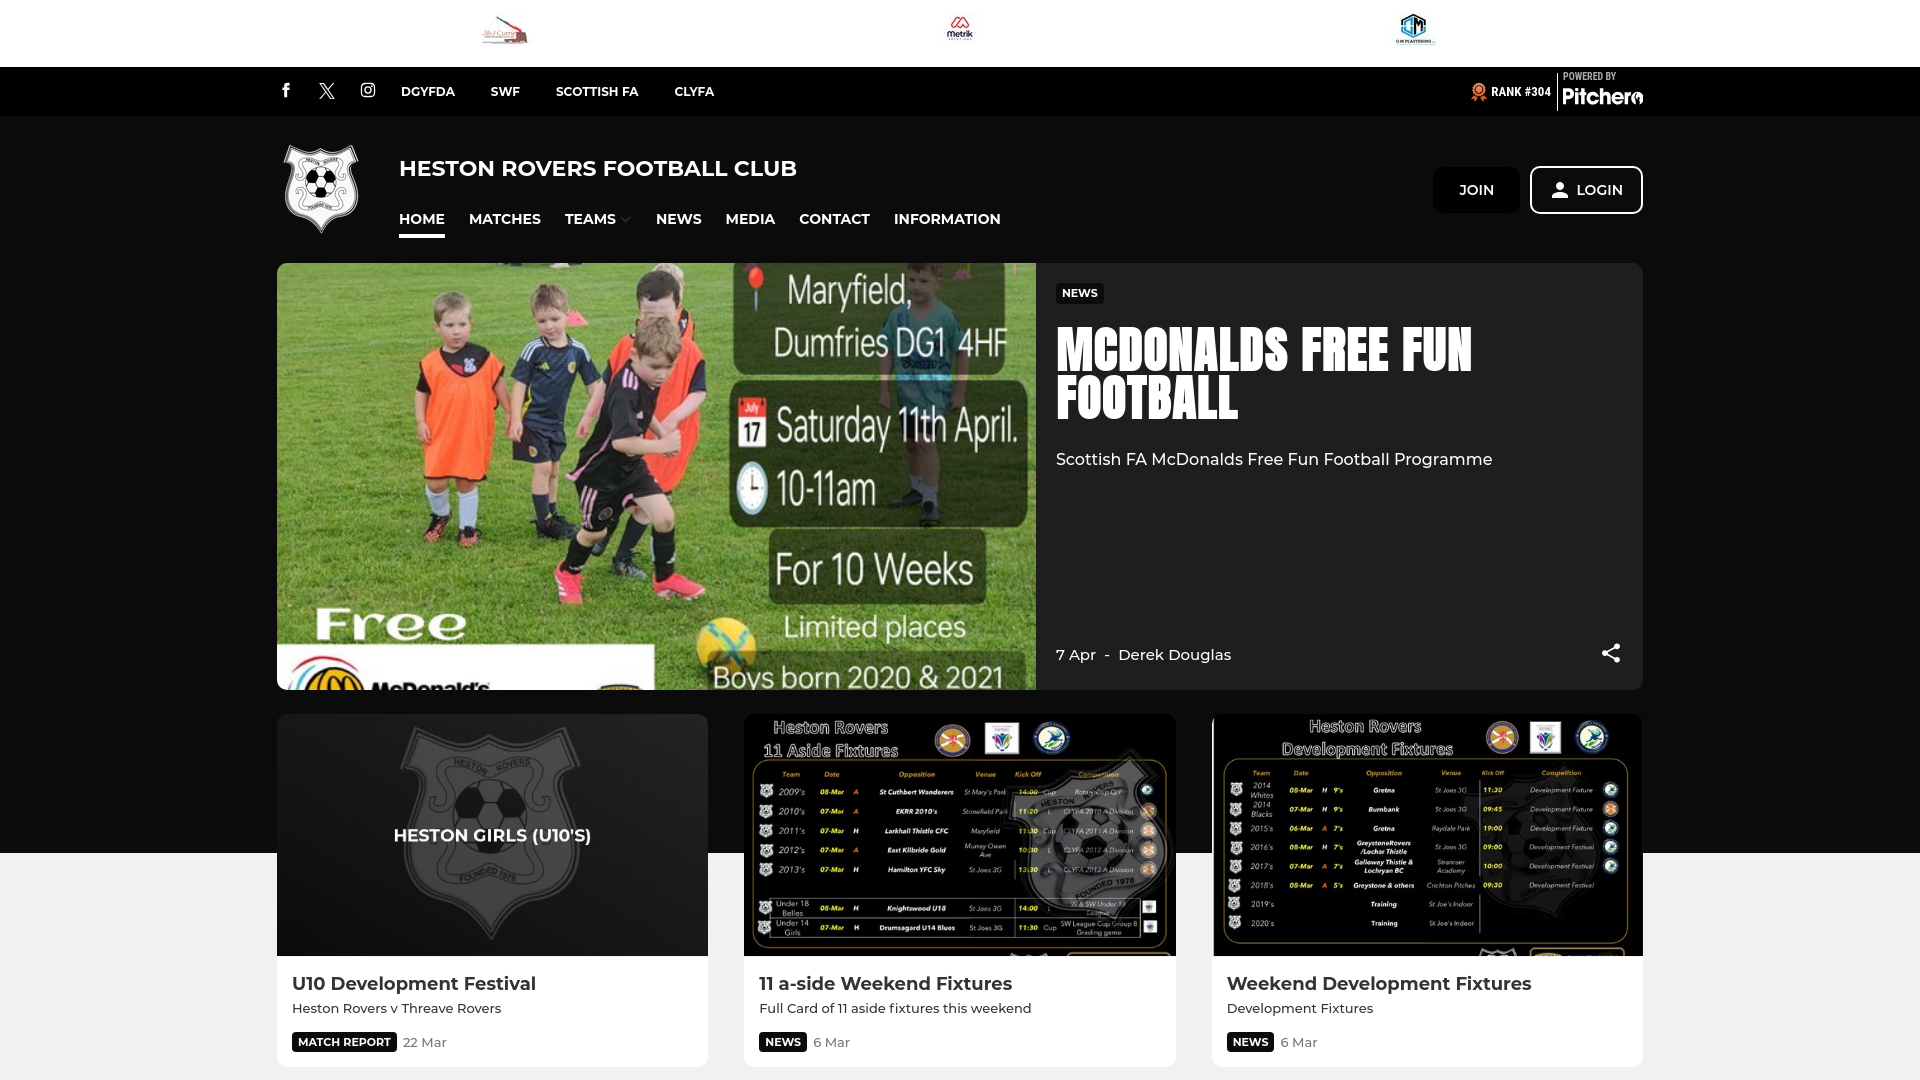The image size is (1920, 1080).
Task: Click the Metrik sponsor logo
Action: click(x=960, y=28)
